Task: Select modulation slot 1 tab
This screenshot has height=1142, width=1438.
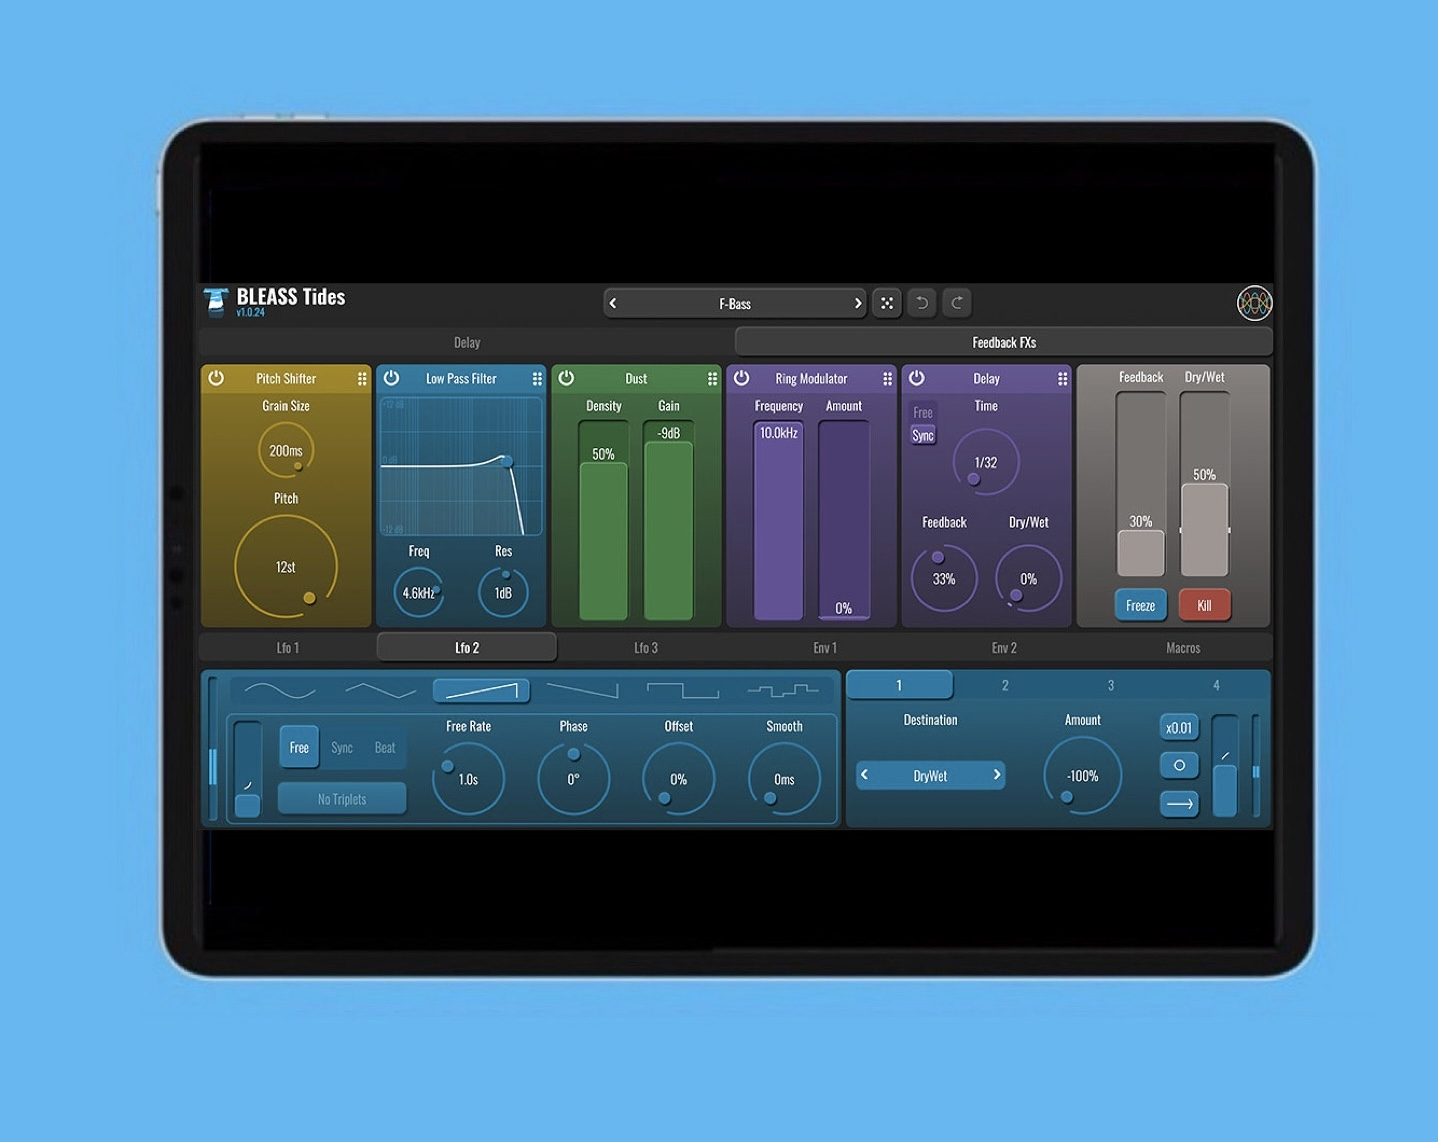Action: pos(899,685)
